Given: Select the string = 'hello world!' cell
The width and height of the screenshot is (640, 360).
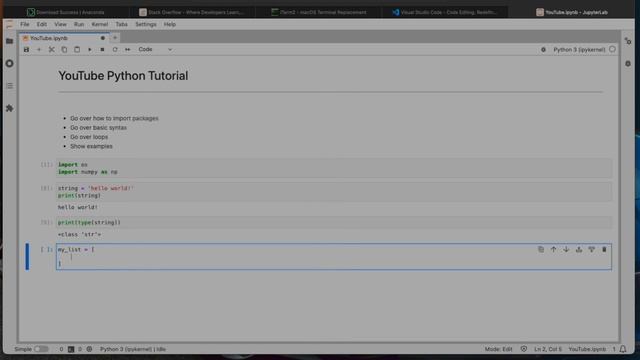Looking at the screenshot, I should [334, 192].
